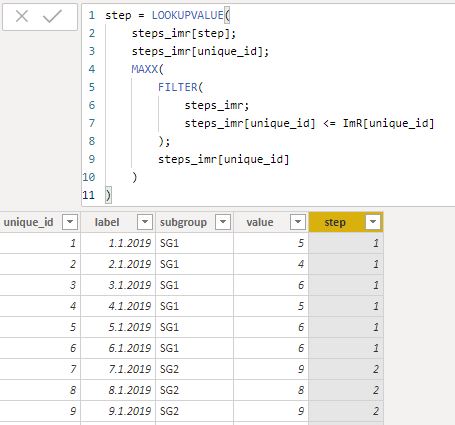This screenshot has height=425, width=455.
Task: Click steps_imr[unique_id] in formula line 3
Action: (198, 51)
